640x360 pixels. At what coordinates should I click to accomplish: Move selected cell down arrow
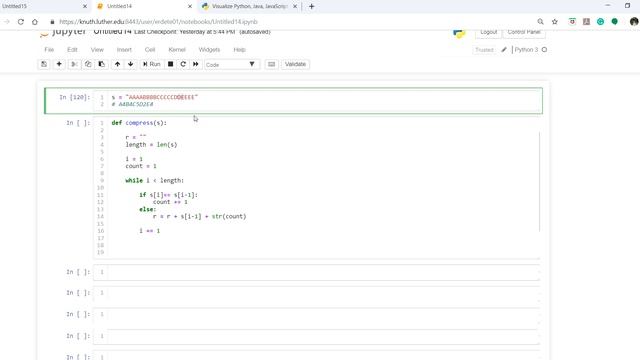point(131,64)
